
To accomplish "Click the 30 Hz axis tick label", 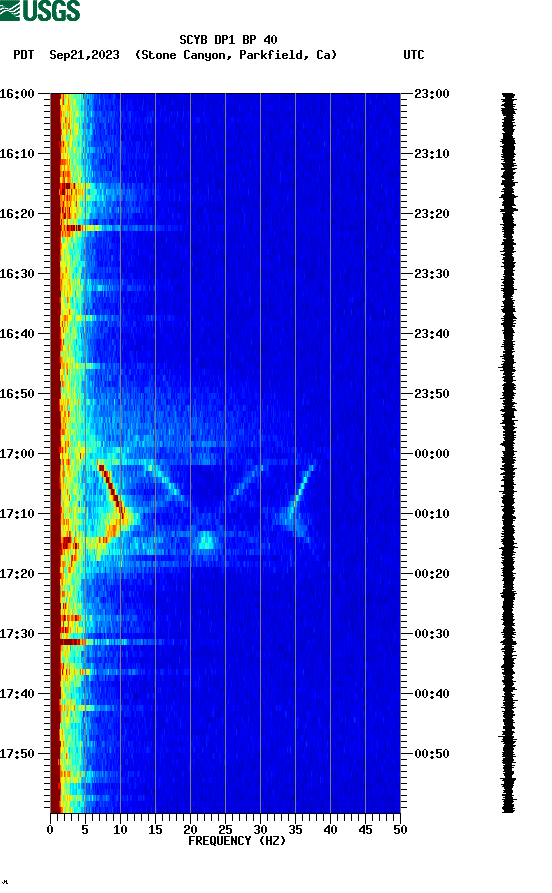I will click(x=260, y=830).
